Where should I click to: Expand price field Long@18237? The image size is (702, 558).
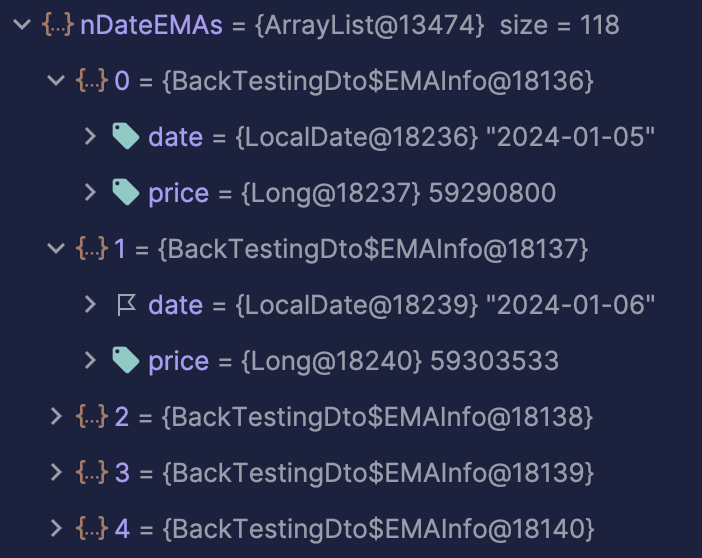90,193
